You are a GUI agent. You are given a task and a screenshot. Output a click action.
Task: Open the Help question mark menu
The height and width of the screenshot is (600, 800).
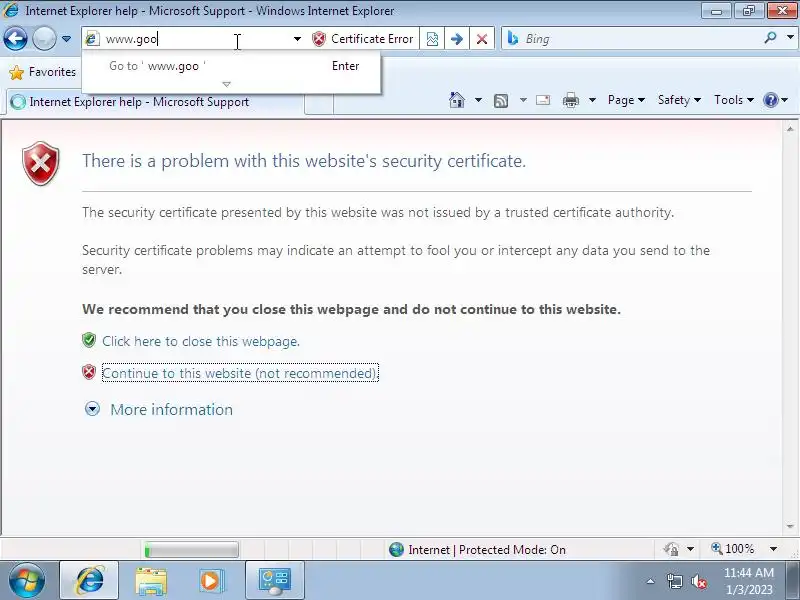776,100
